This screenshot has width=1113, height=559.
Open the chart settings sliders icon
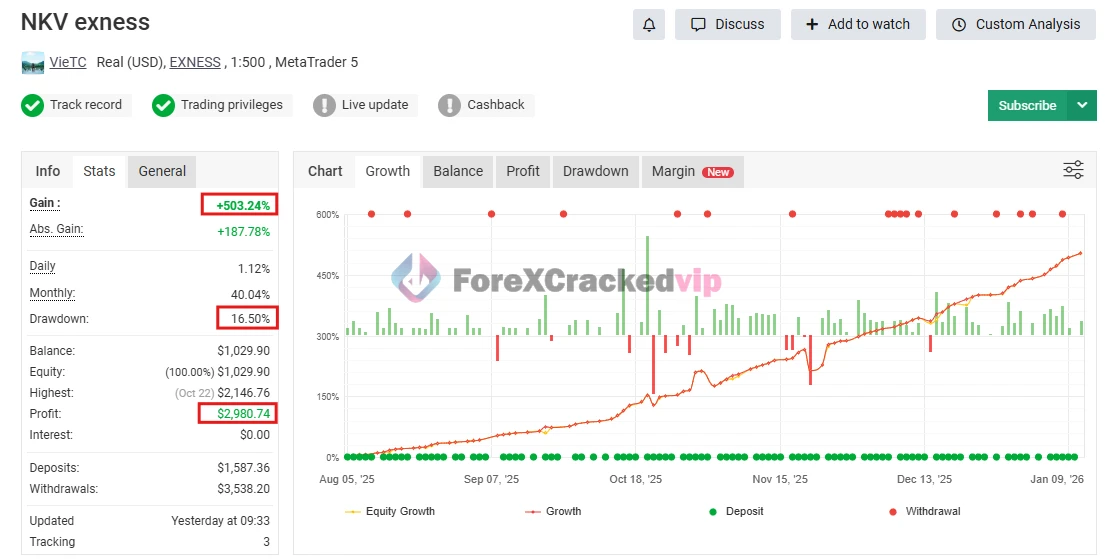1073,170
